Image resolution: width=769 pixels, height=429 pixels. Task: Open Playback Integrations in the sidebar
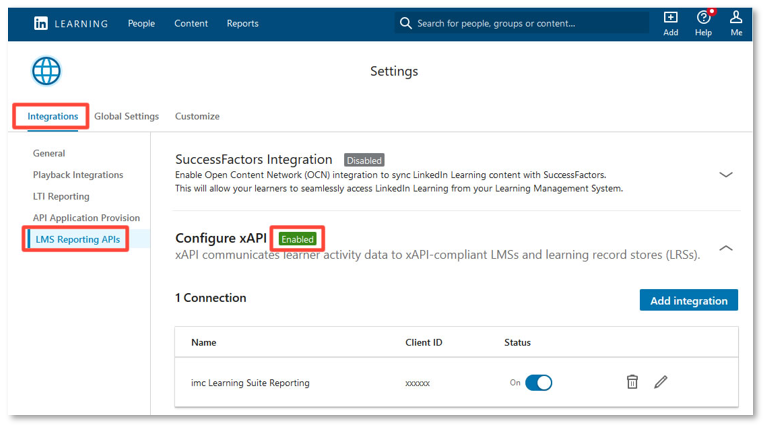pos(78,175)
